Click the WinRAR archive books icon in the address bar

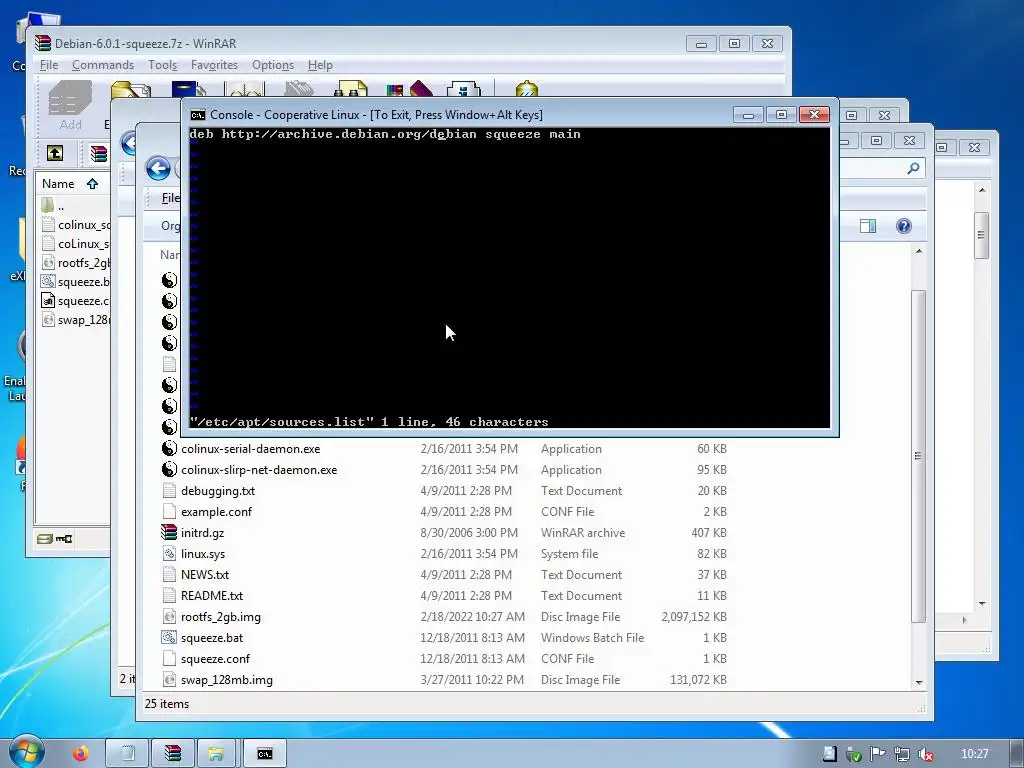99,153
